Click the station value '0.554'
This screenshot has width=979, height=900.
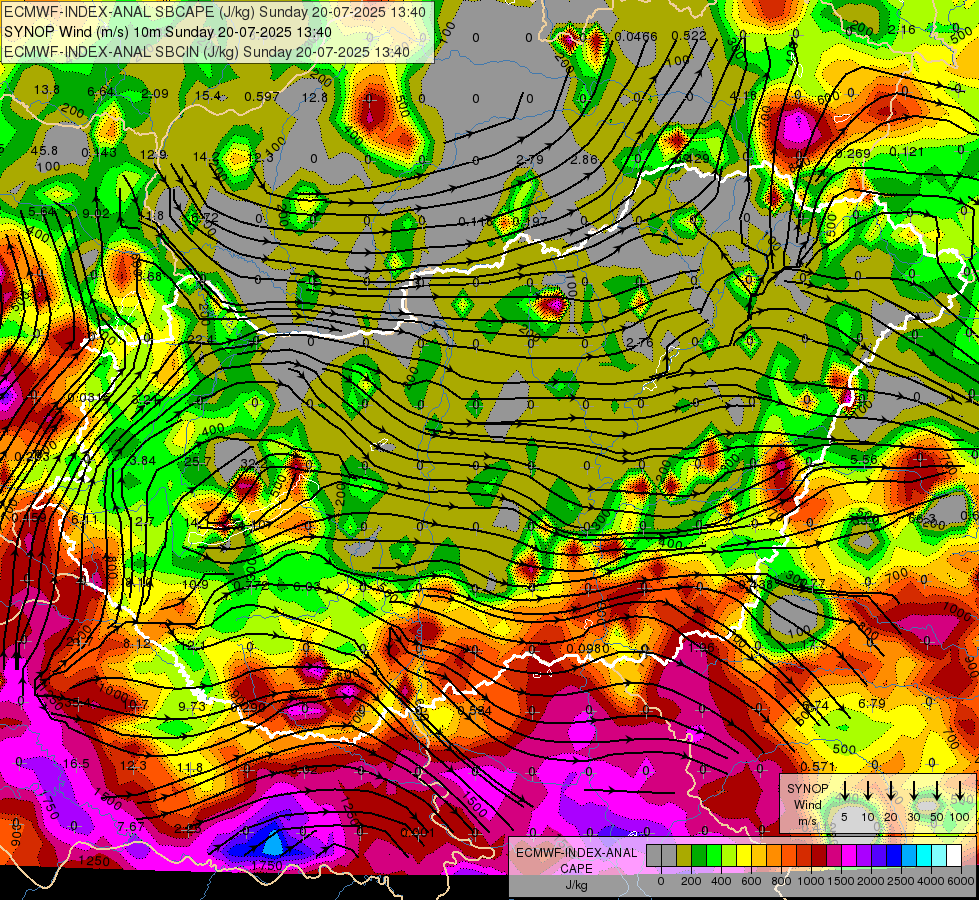475,710
